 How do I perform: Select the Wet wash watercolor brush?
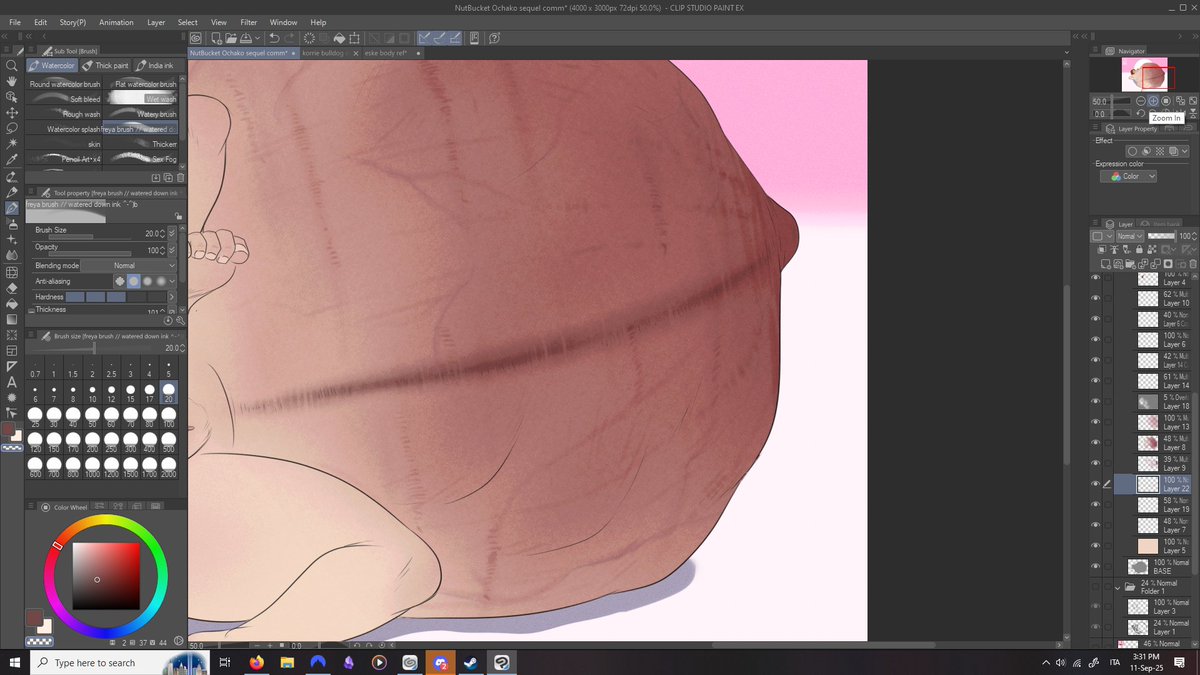click(160, 99)
